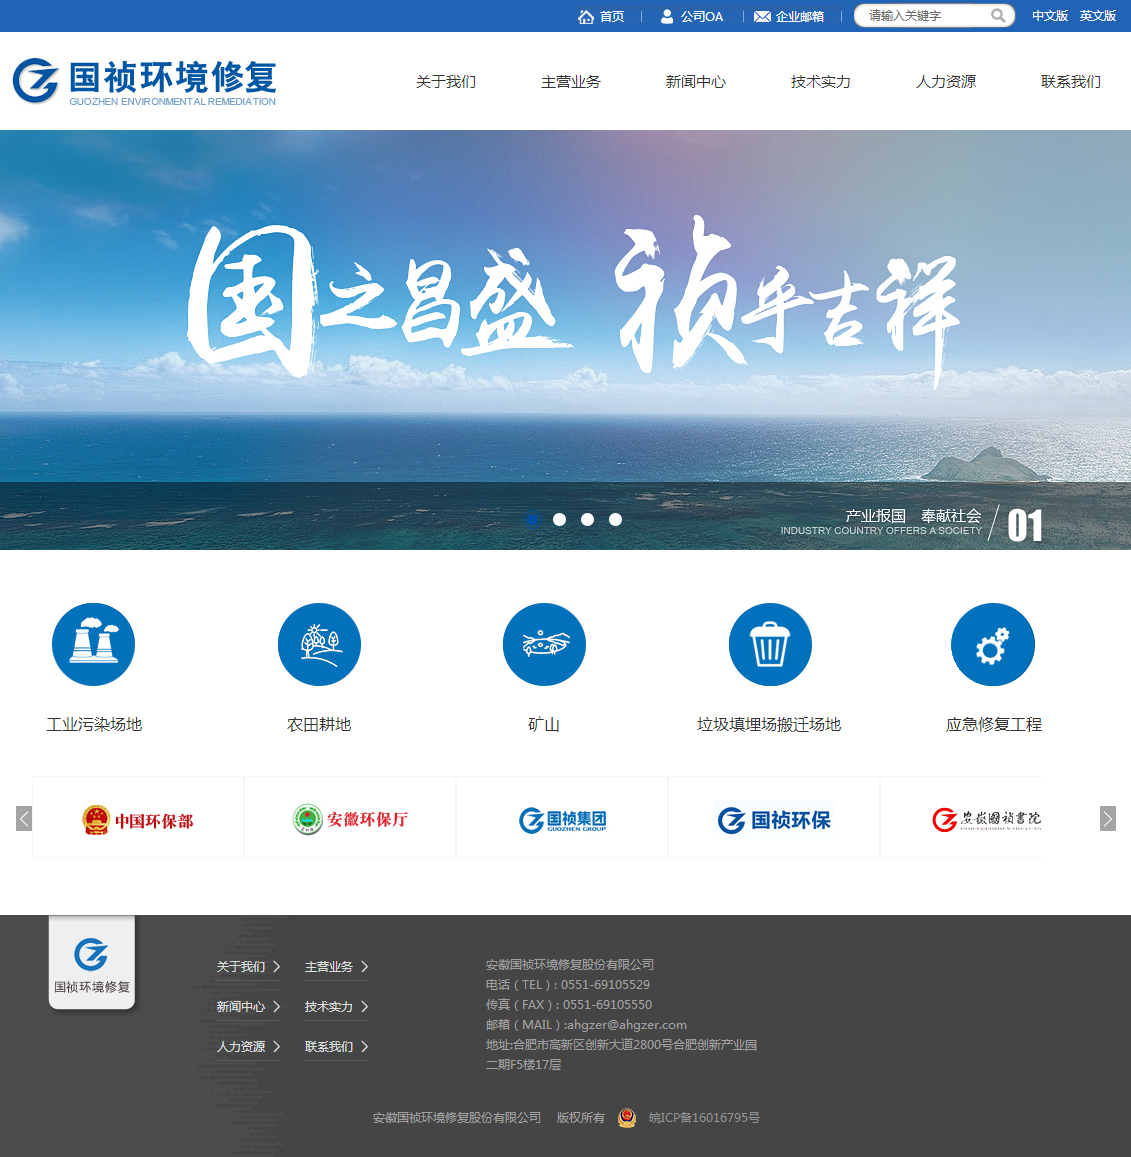Select the mine icon 矿山
This screenshot has height=1157, width=1131.
point(544,644)
